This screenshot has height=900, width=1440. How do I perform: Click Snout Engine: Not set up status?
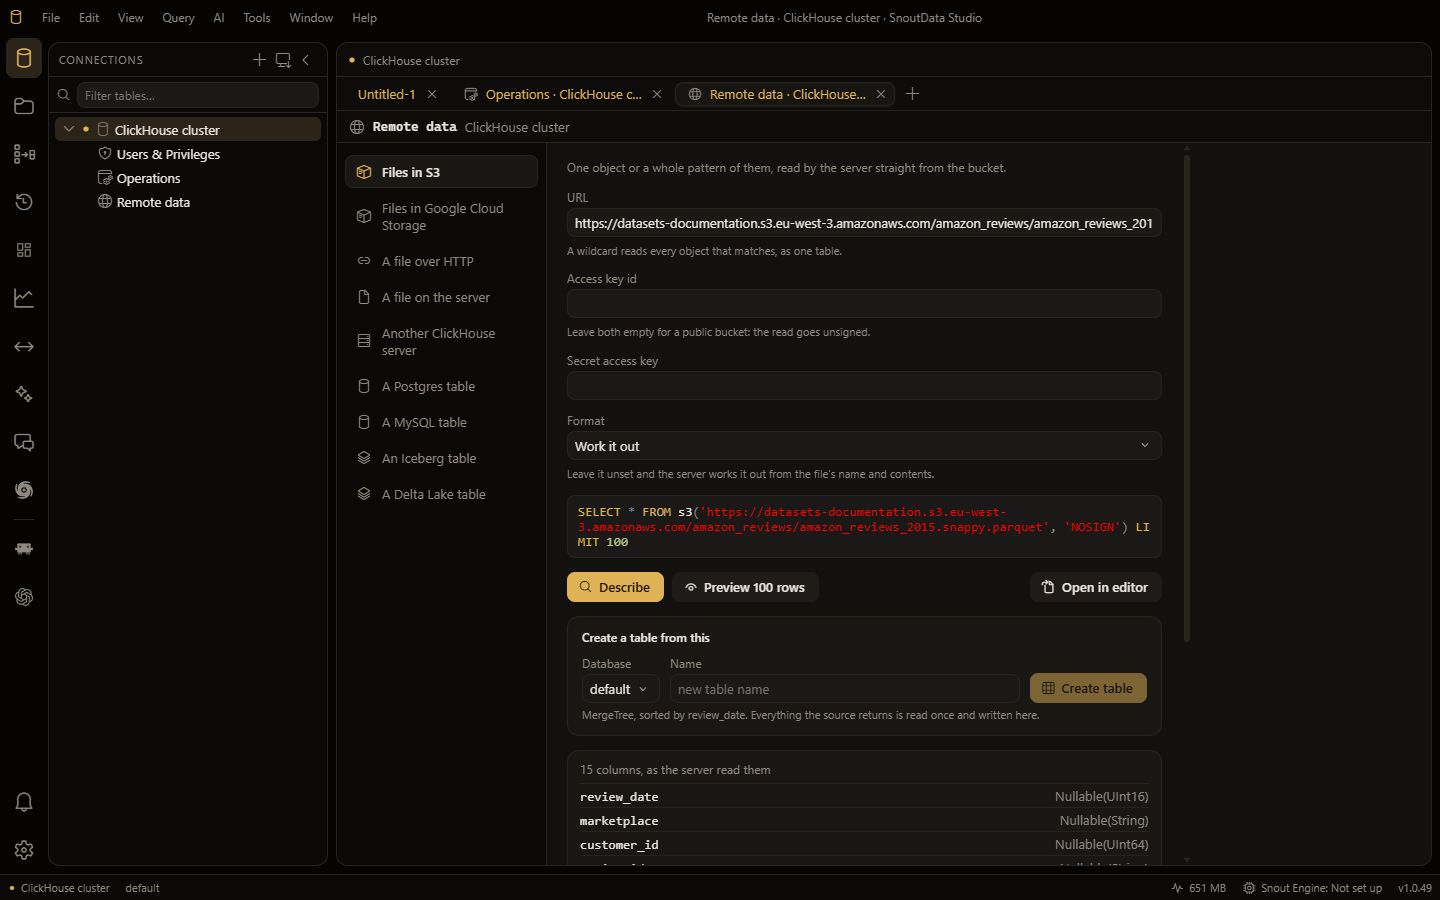click(1312, 888)
